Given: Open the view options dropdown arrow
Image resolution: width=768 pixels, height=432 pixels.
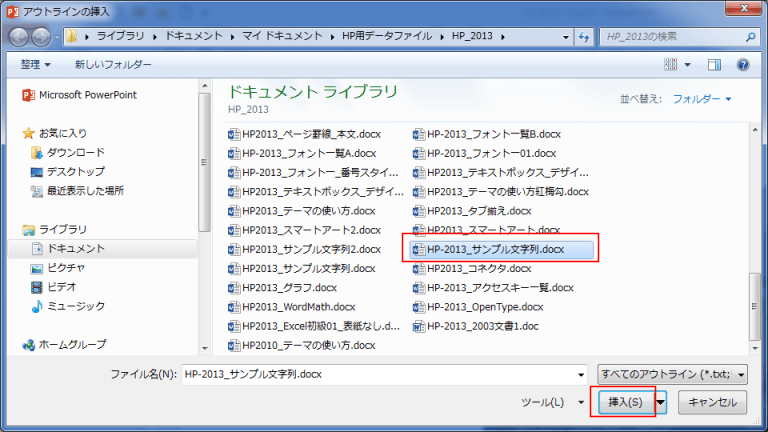Looking at the screenshot, I should pyautogui.click(x=687, y=65).
